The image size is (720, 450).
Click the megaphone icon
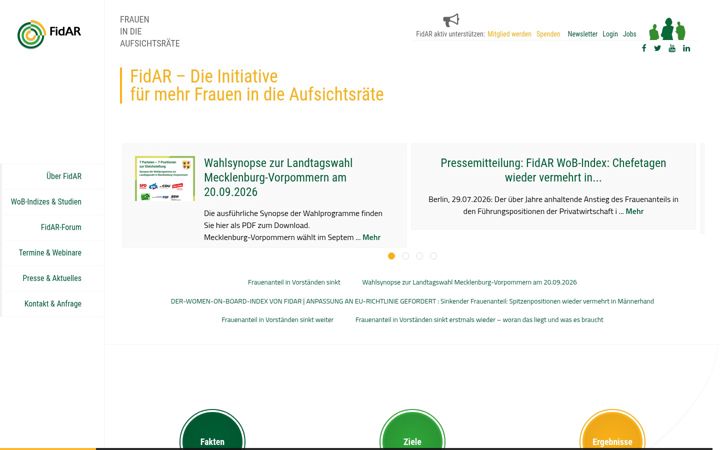(x=451, y=20)
